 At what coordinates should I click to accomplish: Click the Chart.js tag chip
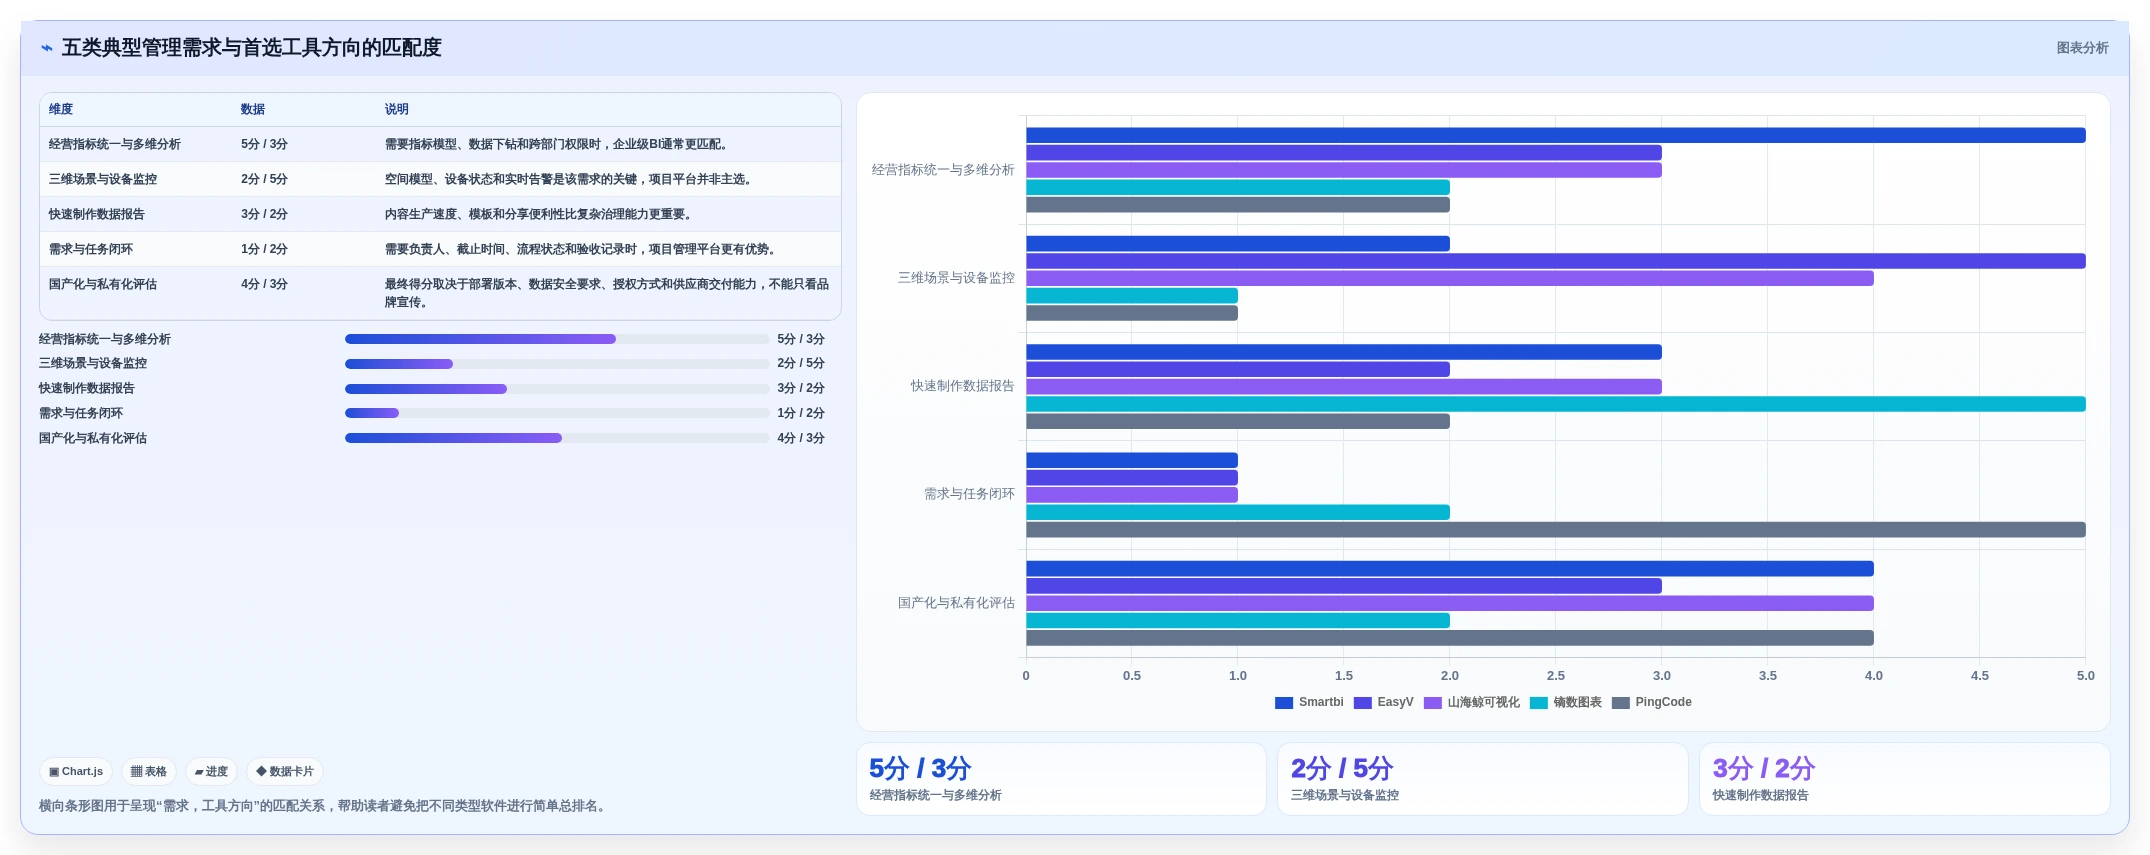pyautogui.click(x=76, y=772)
